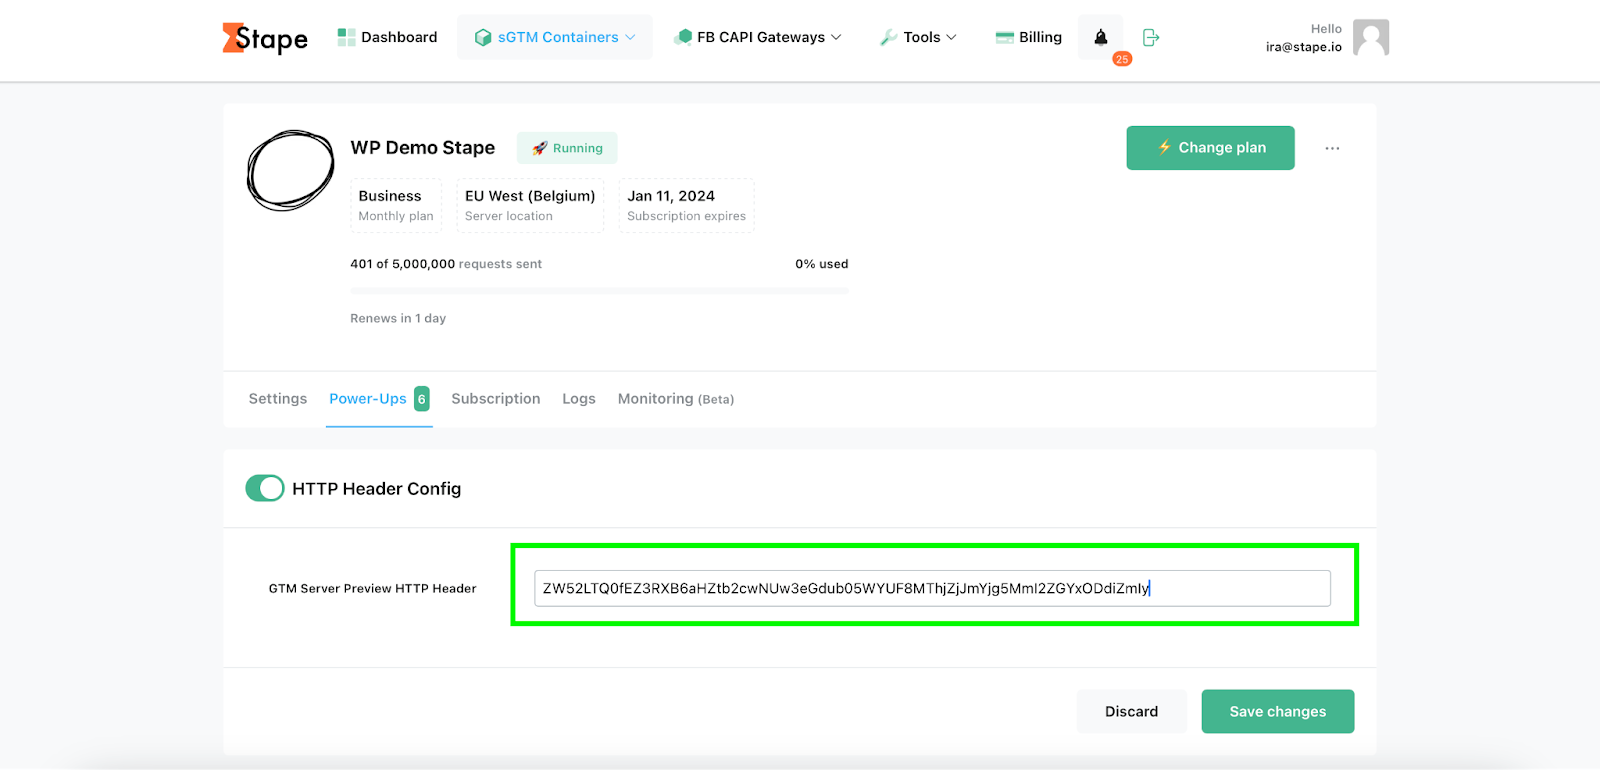The image size is (1600, 770).
Task: Open the Subscription tab
Action: point(496,399)
